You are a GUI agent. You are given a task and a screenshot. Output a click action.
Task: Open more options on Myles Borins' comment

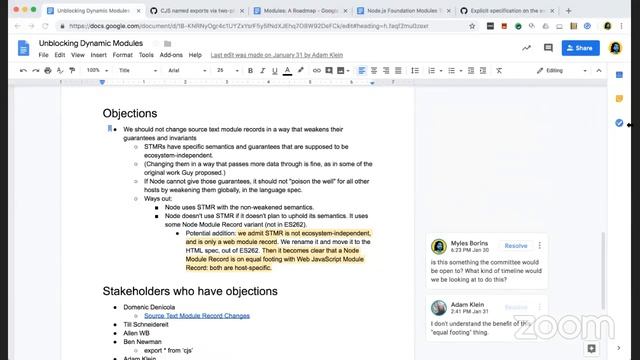(540, 245)
